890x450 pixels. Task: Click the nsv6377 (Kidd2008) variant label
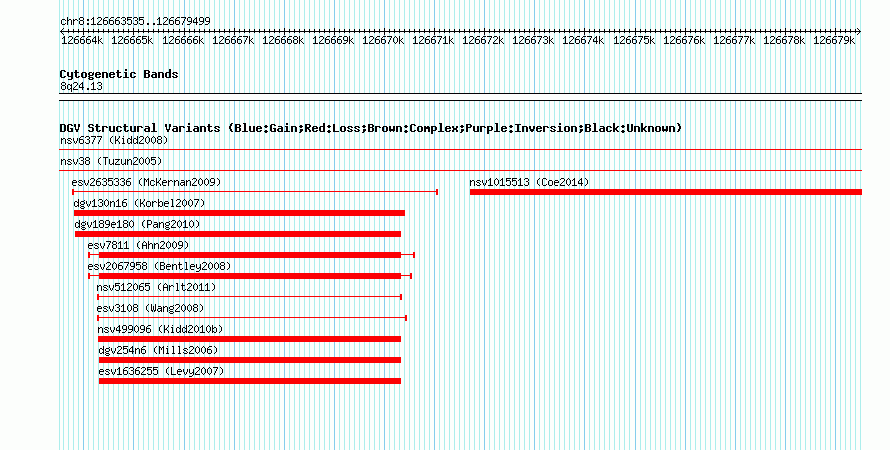(114, 140)
